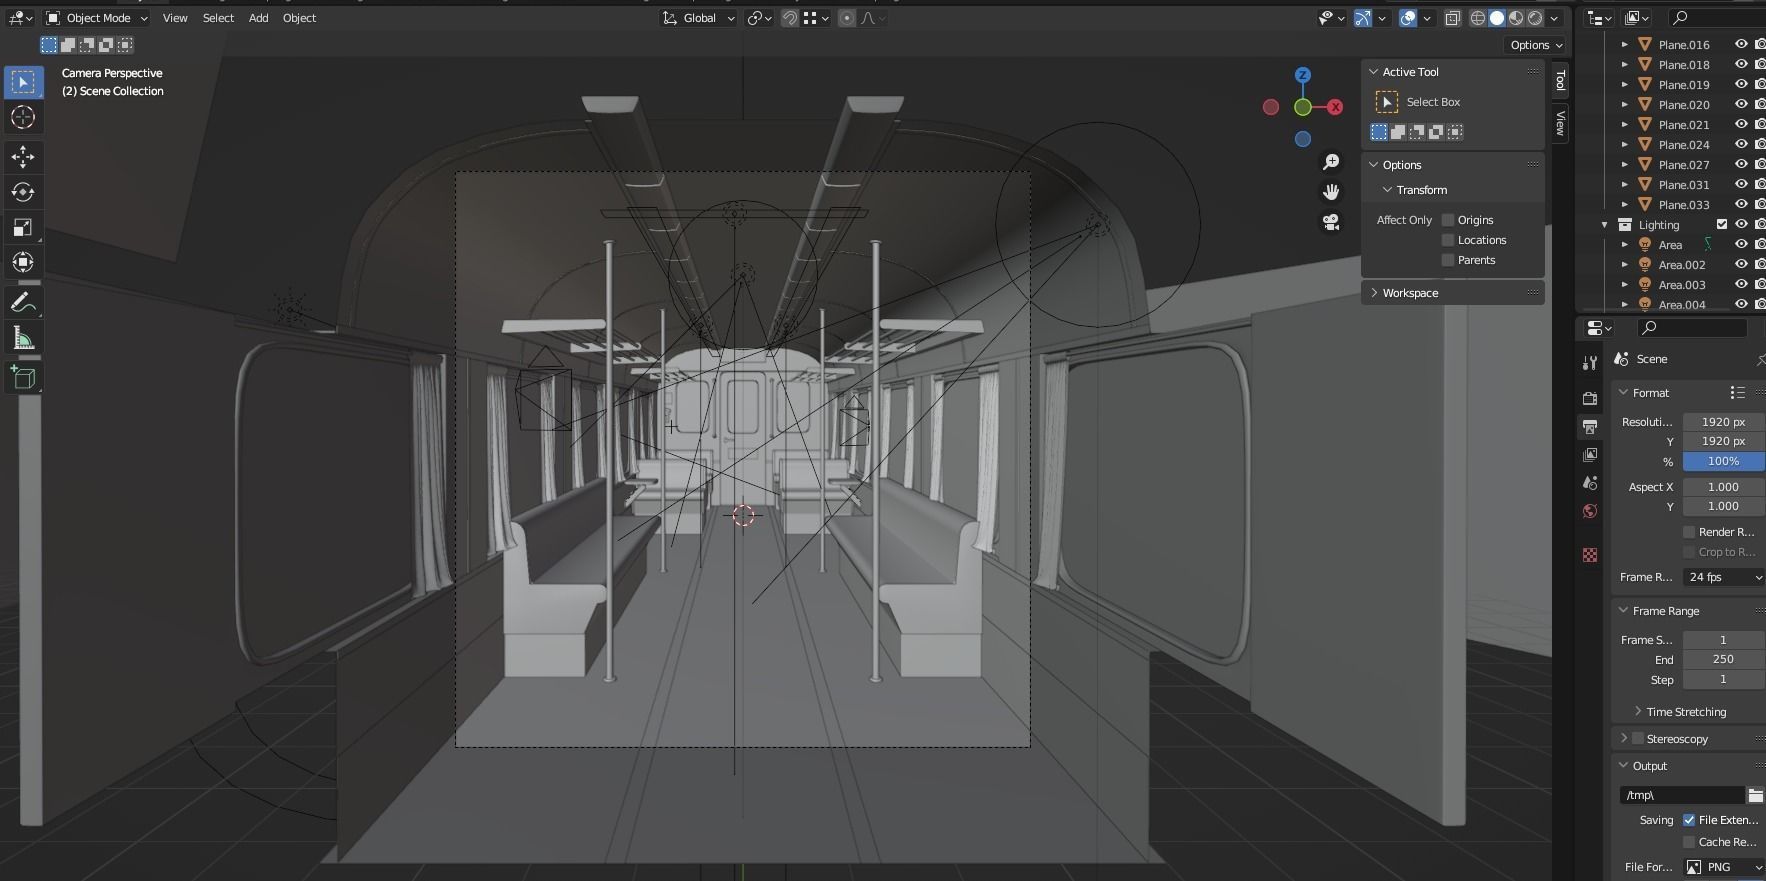1766x881 pixels.
Task: Open the Add menu
Action: coord(258,18)
